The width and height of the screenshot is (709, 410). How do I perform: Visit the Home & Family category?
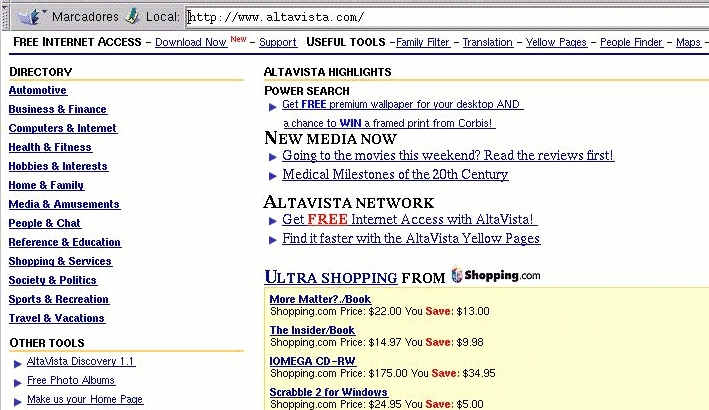click(46, 185)
